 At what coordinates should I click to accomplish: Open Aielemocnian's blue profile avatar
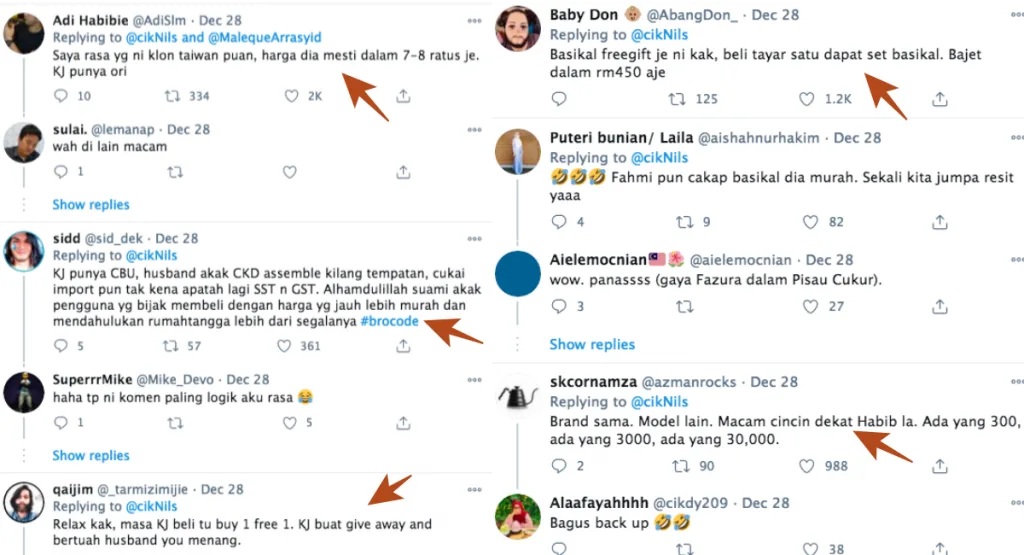pyautogui.click(x=518, y=275)
